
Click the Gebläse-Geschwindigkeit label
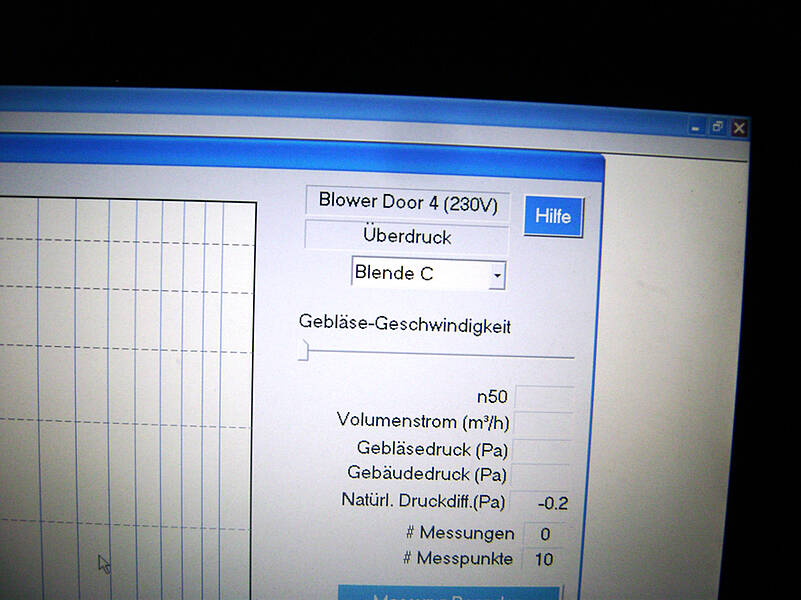[x=405, y=324]
